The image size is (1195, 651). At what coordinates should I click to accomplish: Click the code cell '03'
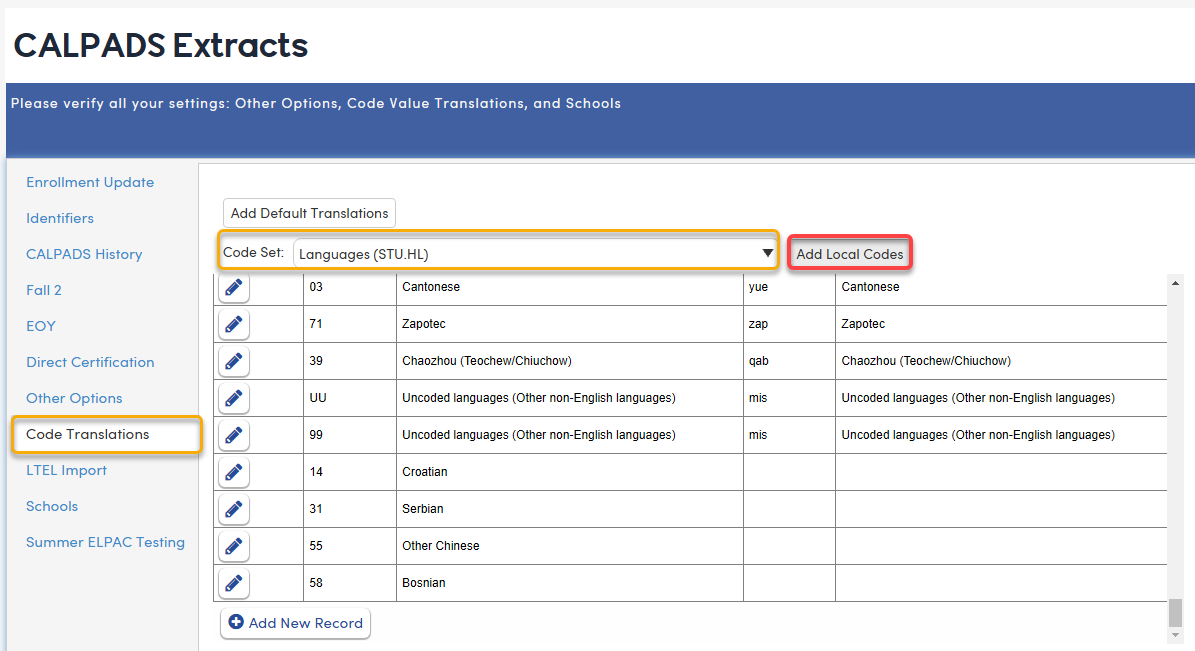click(350, 287)
